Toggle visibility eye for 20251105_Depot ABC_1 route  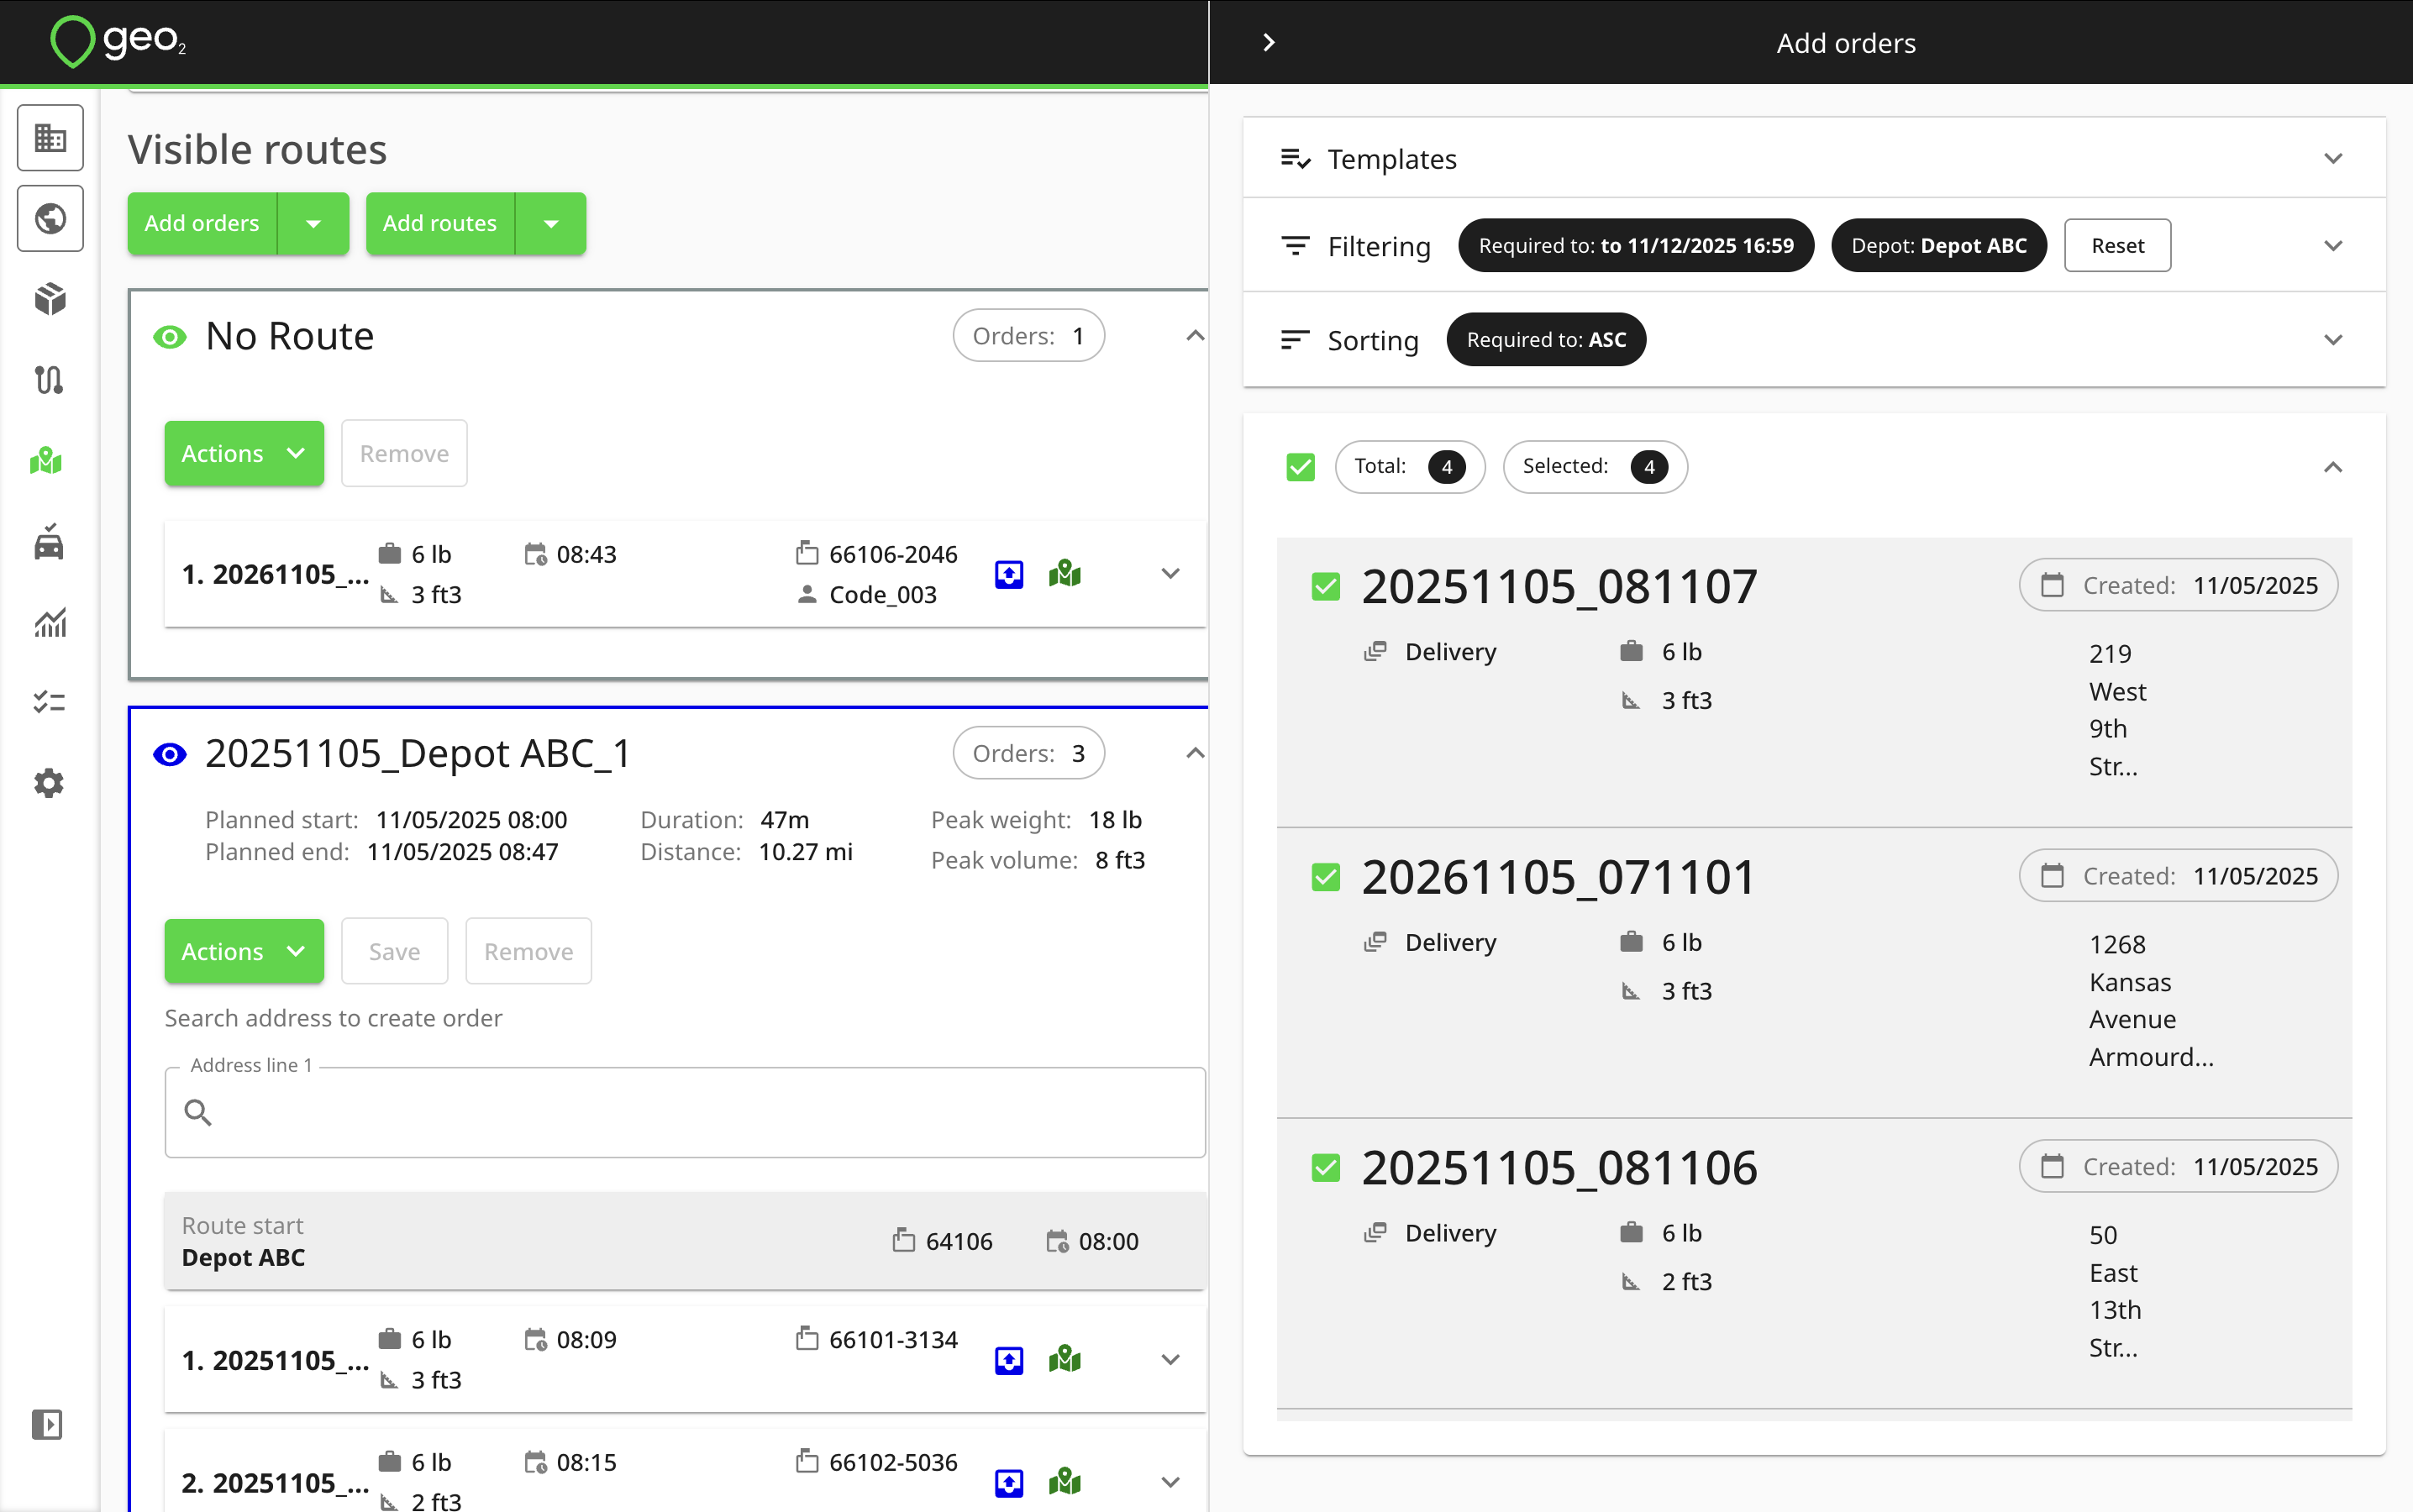click(170, 754)
